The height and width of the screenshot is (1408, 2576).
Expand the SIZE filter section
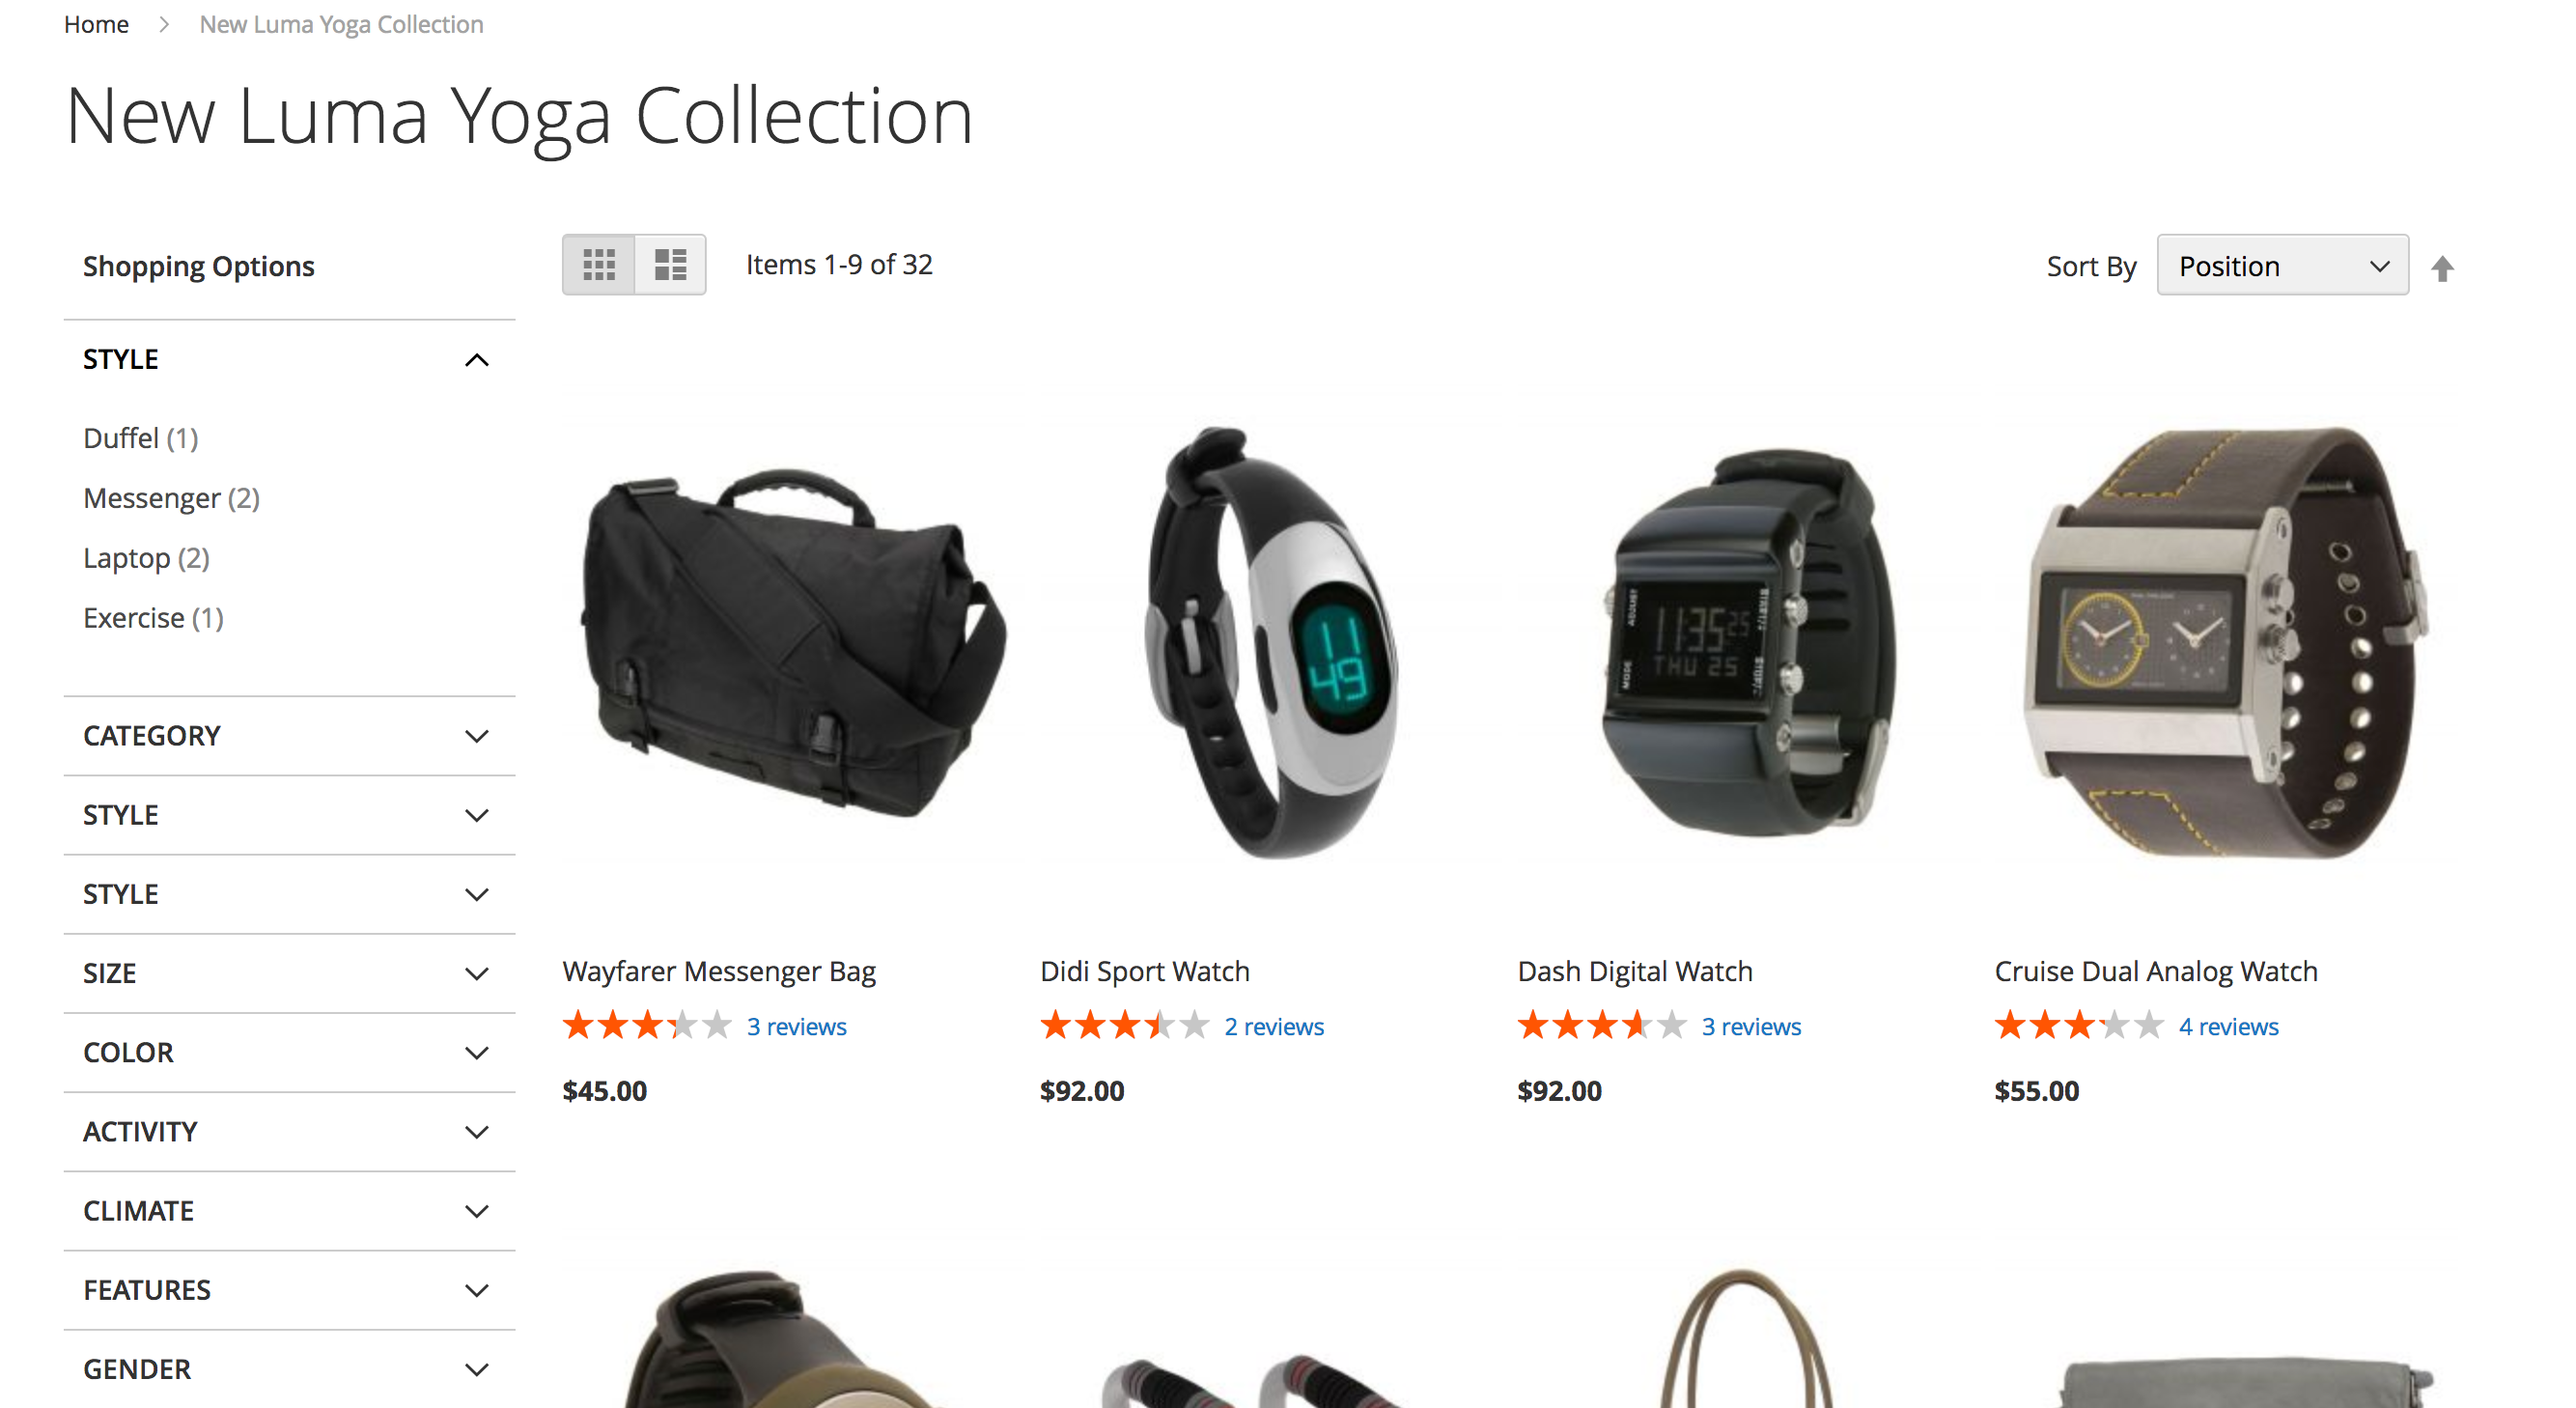(x=289, y=974)
